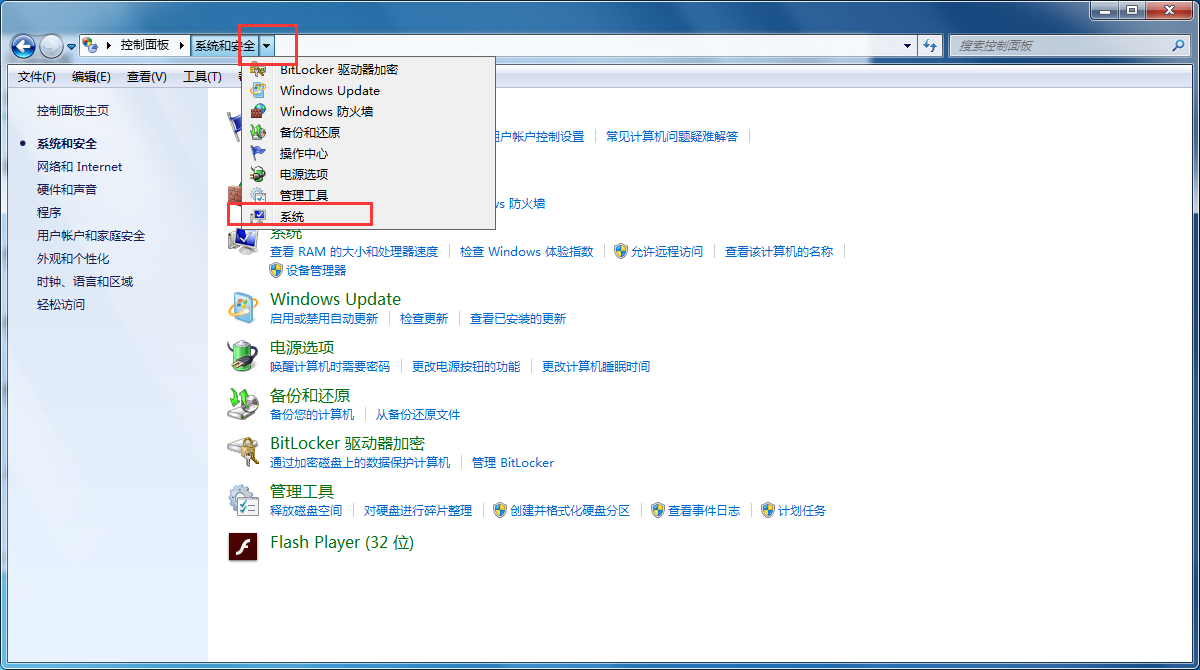Click the 管理工具 category icon
The image size is (1200, 670).
(243, 499)
